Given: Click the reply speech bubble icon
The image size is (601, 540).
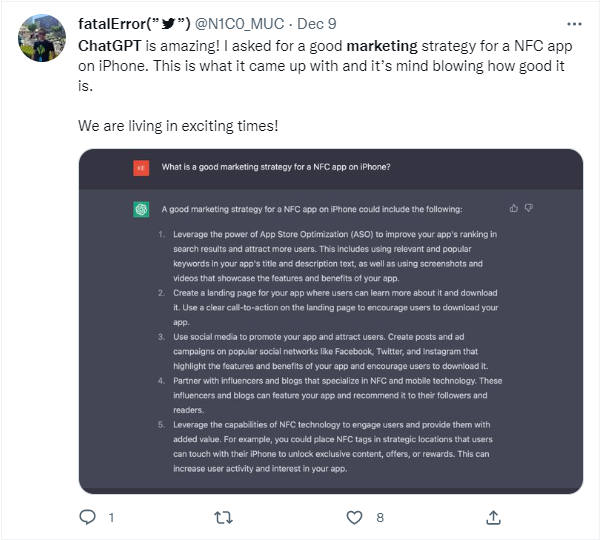Looking at the screenshot, I should coord(87,517).
